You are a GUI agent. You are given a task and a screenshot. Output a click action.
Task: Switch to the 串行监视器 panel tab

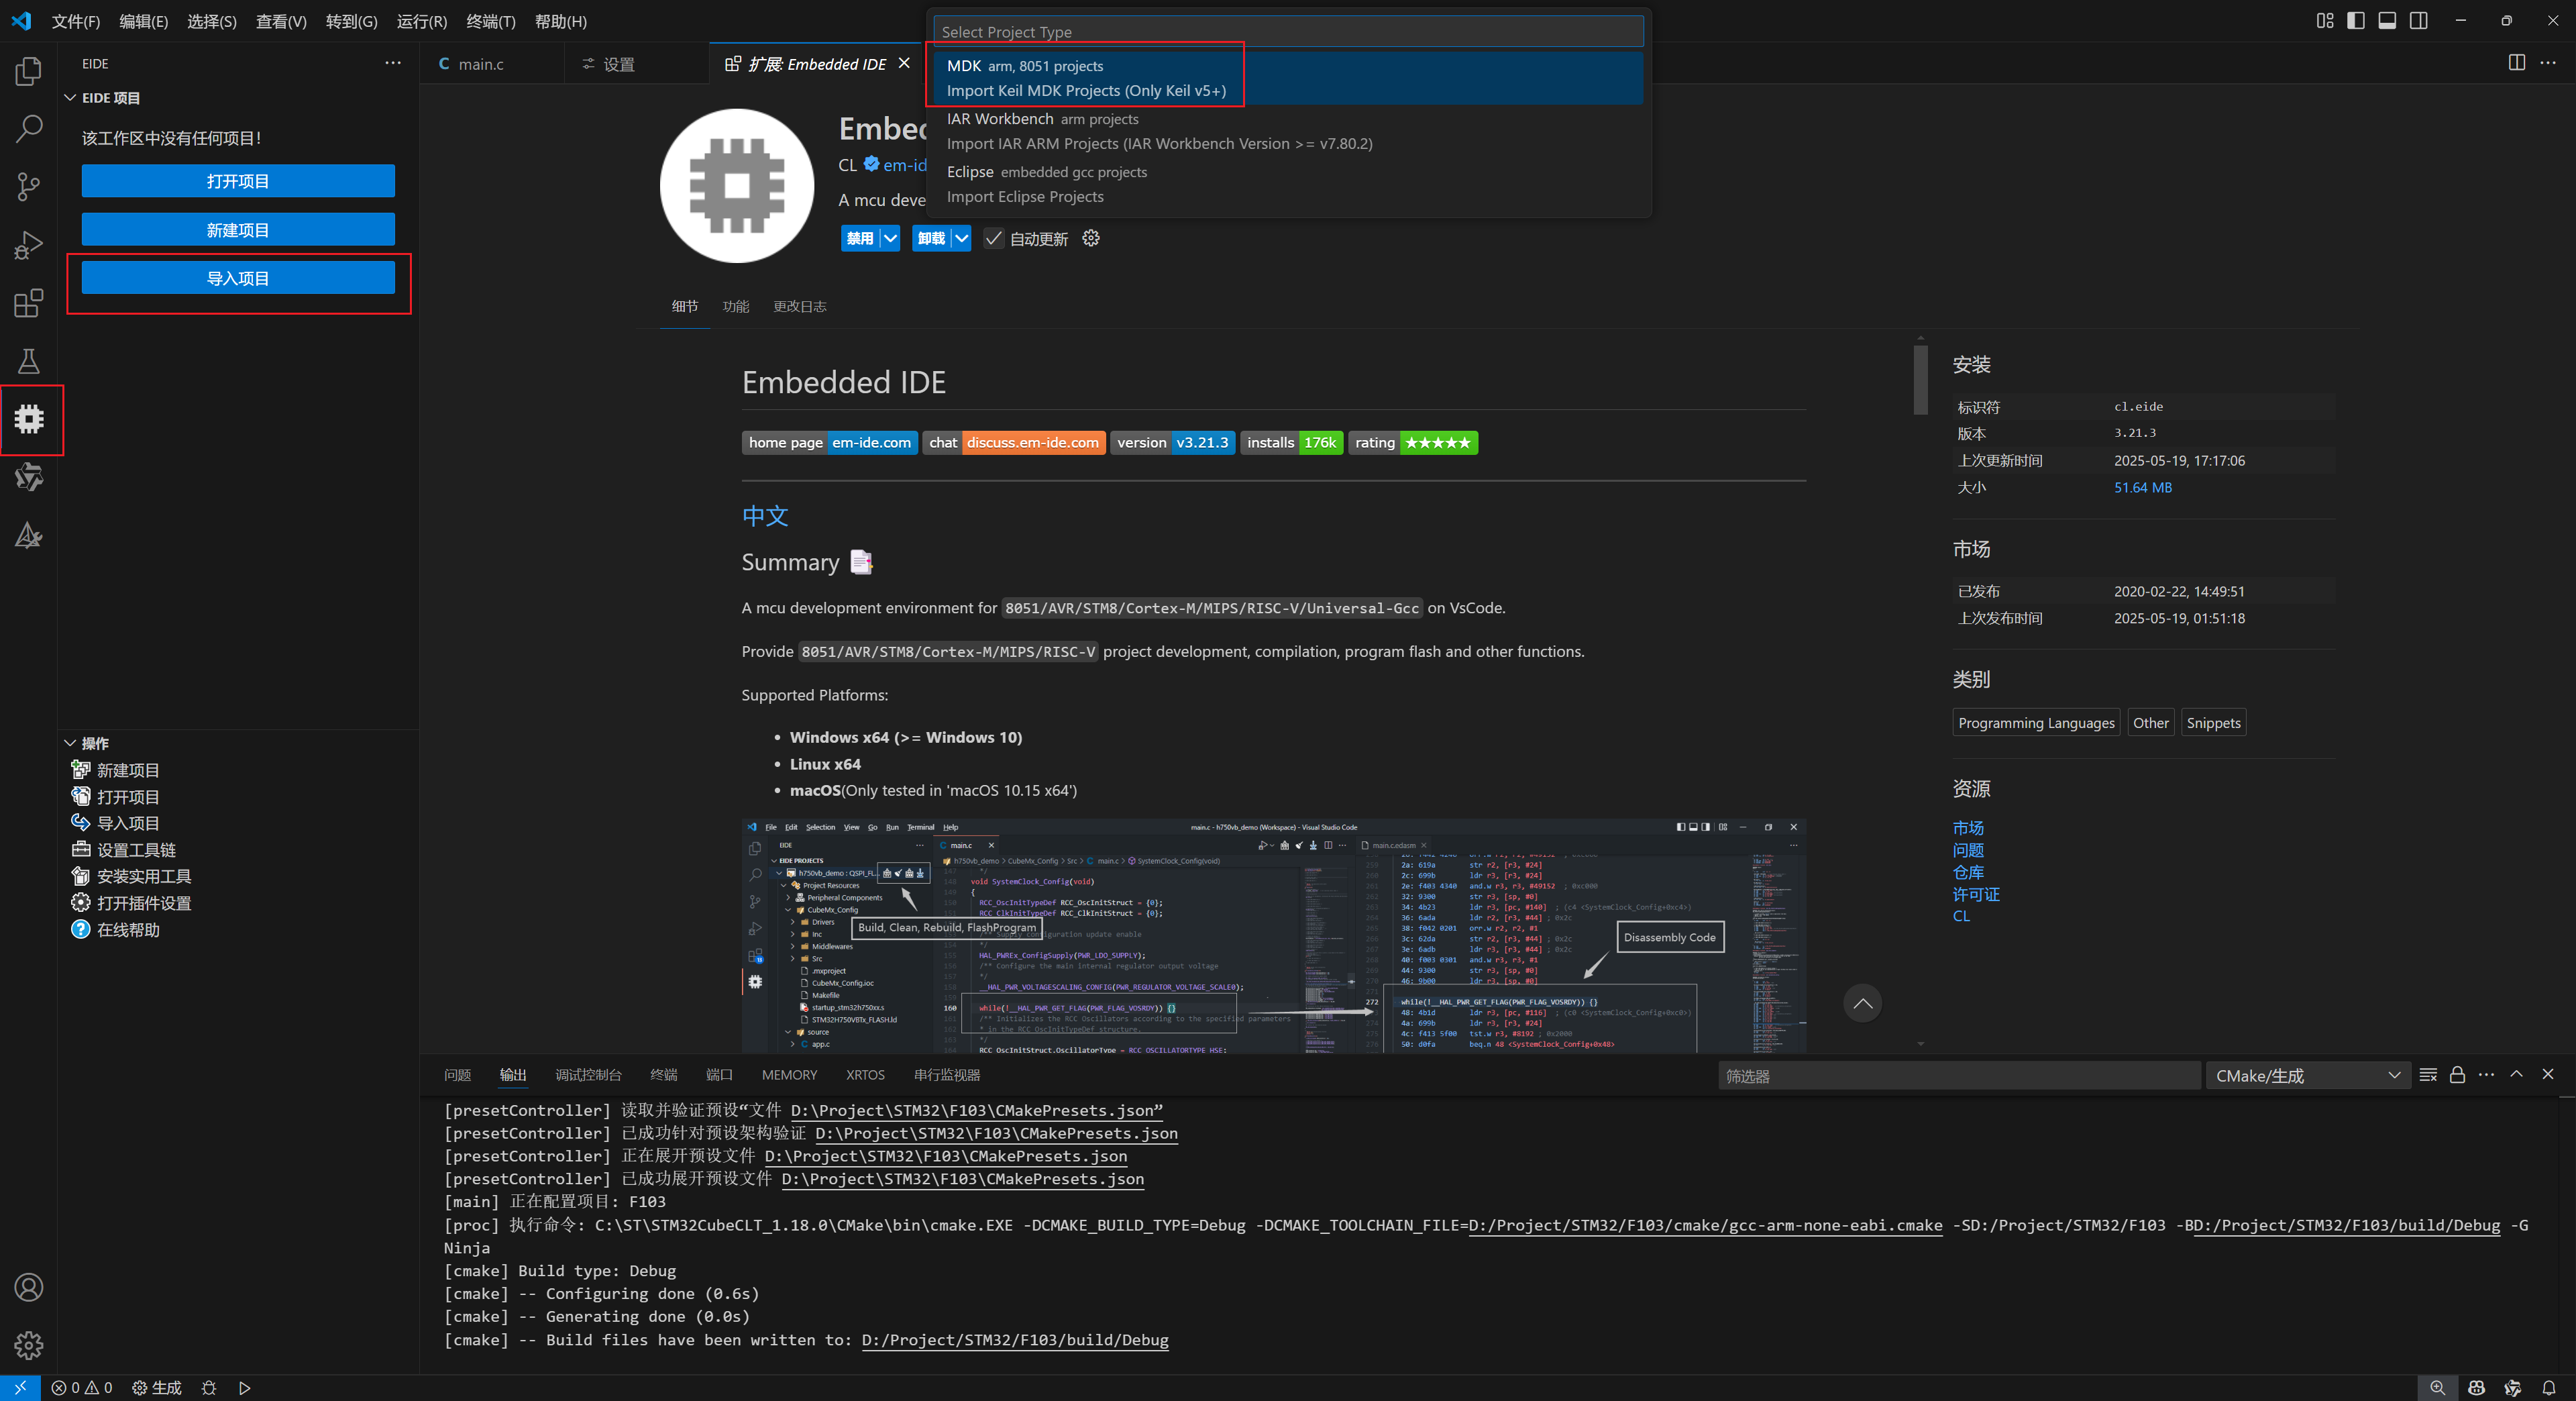tap(946, 1075)
